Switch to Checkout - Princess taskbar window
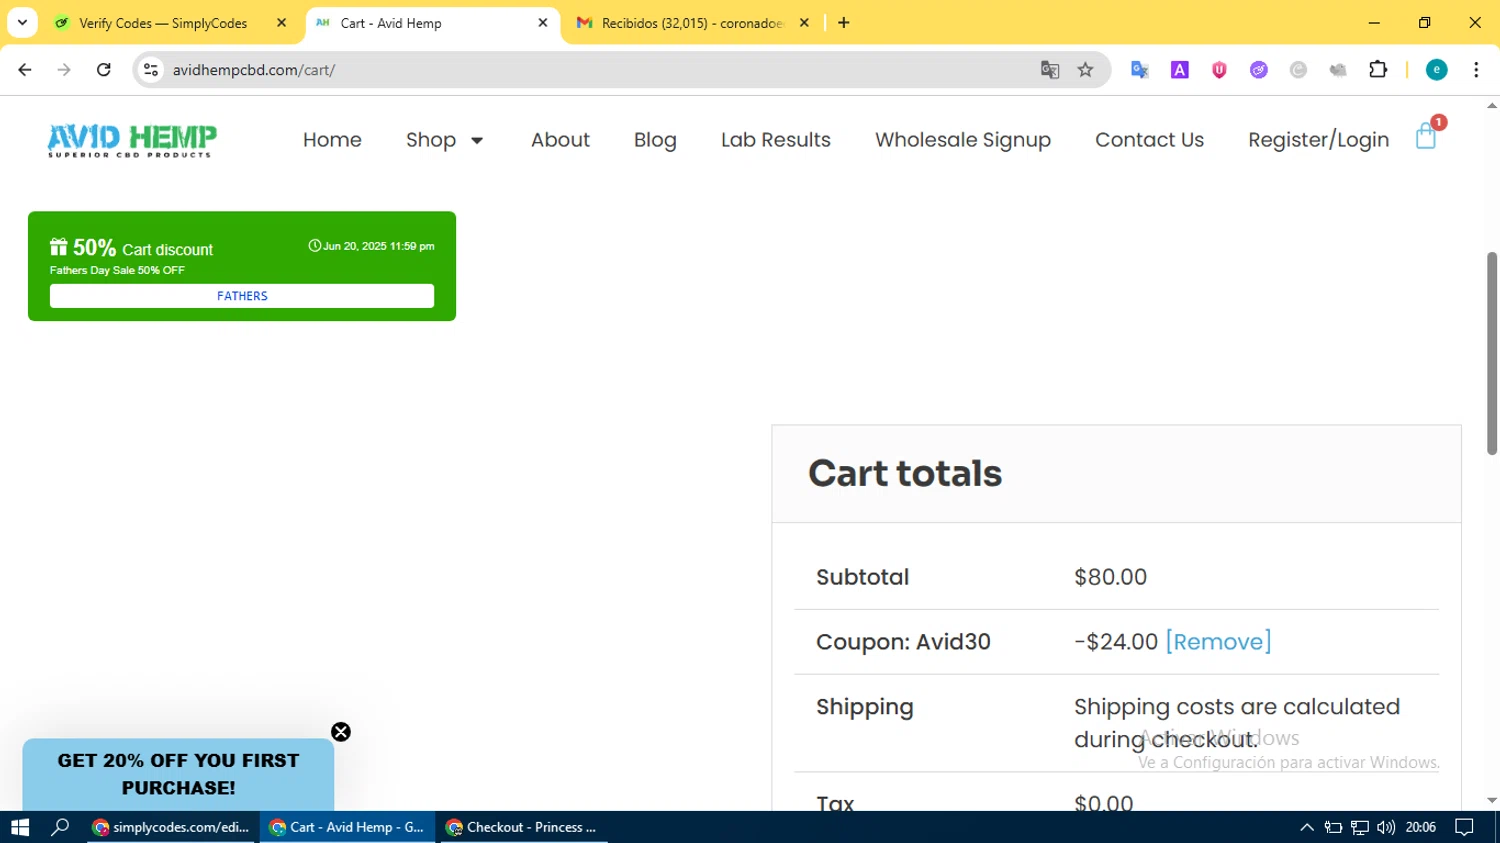 pyautogui.click(x=522, y=827)
